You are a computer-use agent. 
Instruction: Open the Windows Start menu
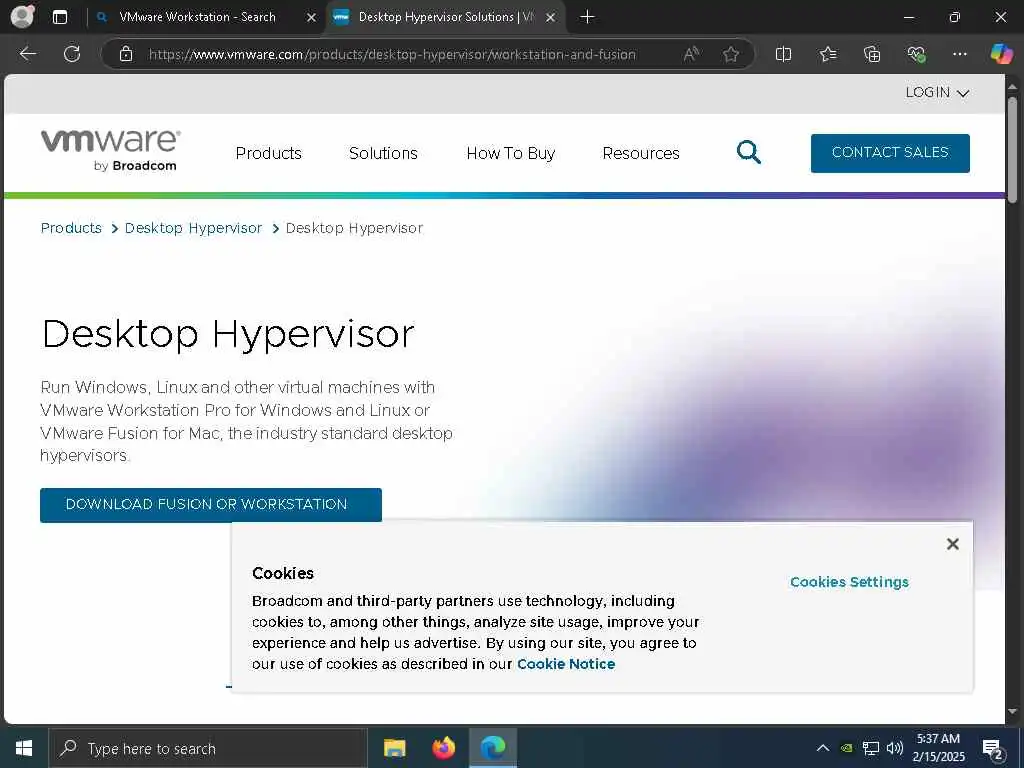click(24, 748)
